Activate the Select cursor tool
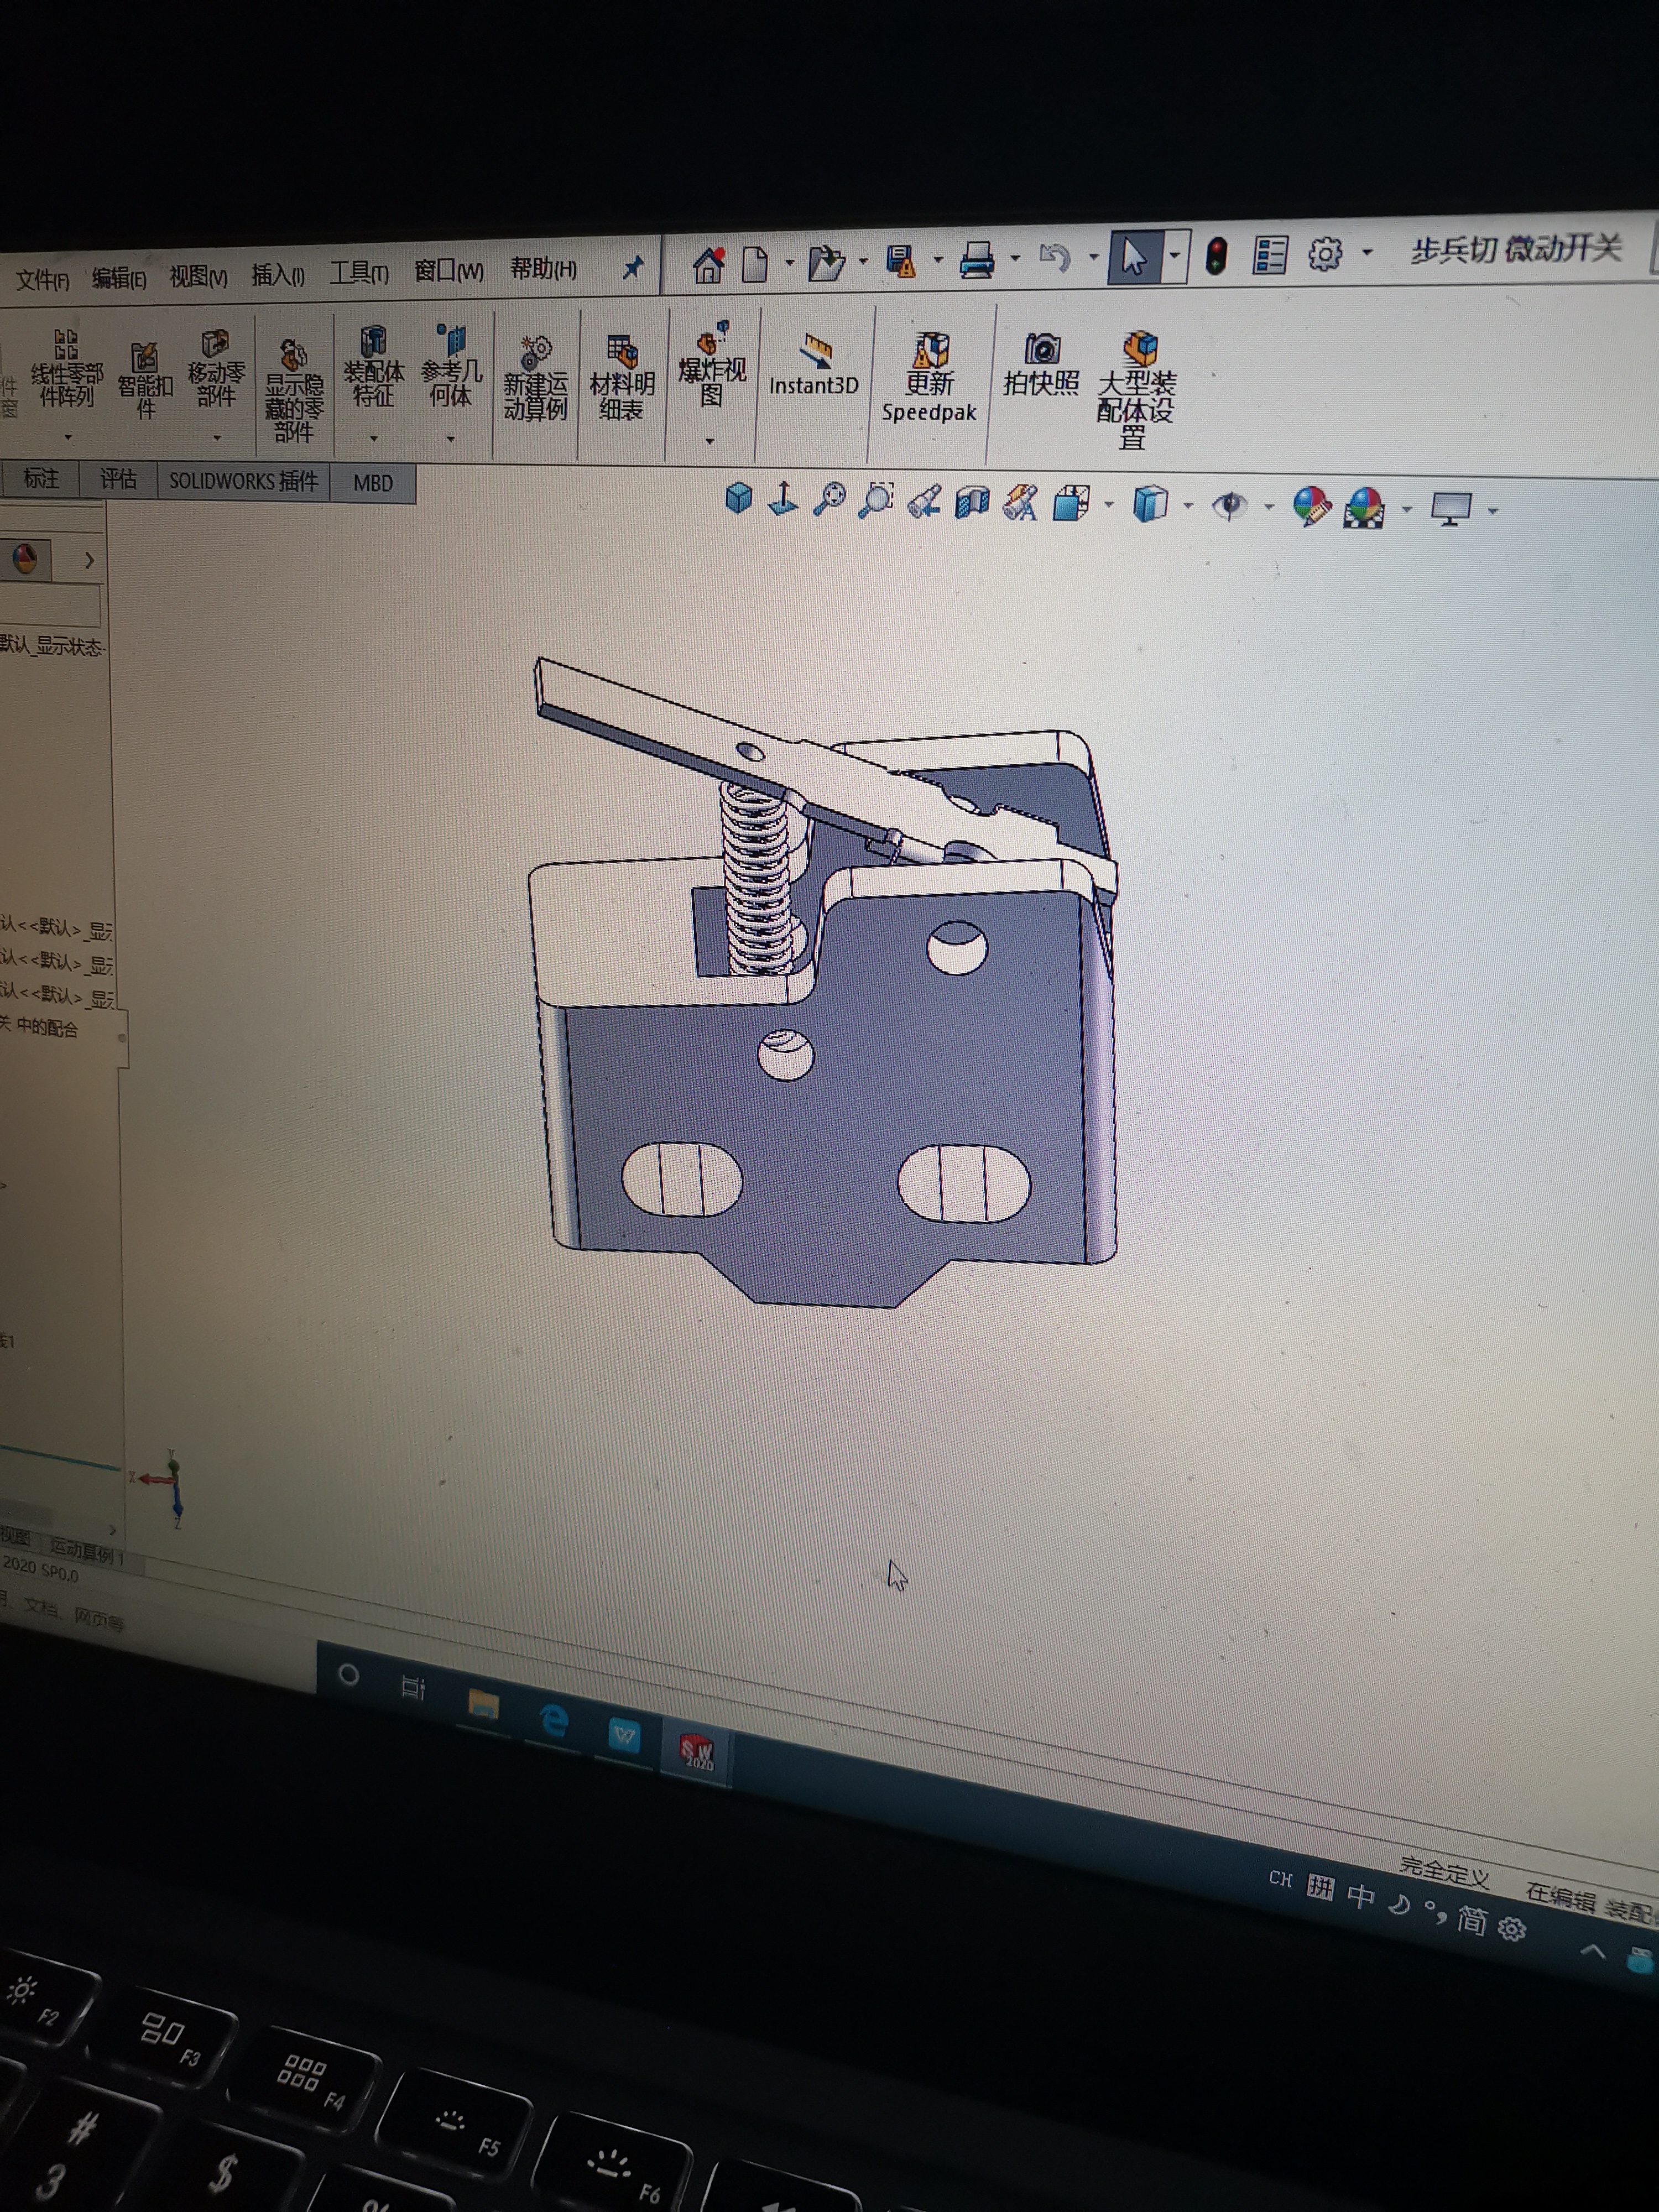The height and width of the screenshot is (2212, 1659). (1134, 256)
